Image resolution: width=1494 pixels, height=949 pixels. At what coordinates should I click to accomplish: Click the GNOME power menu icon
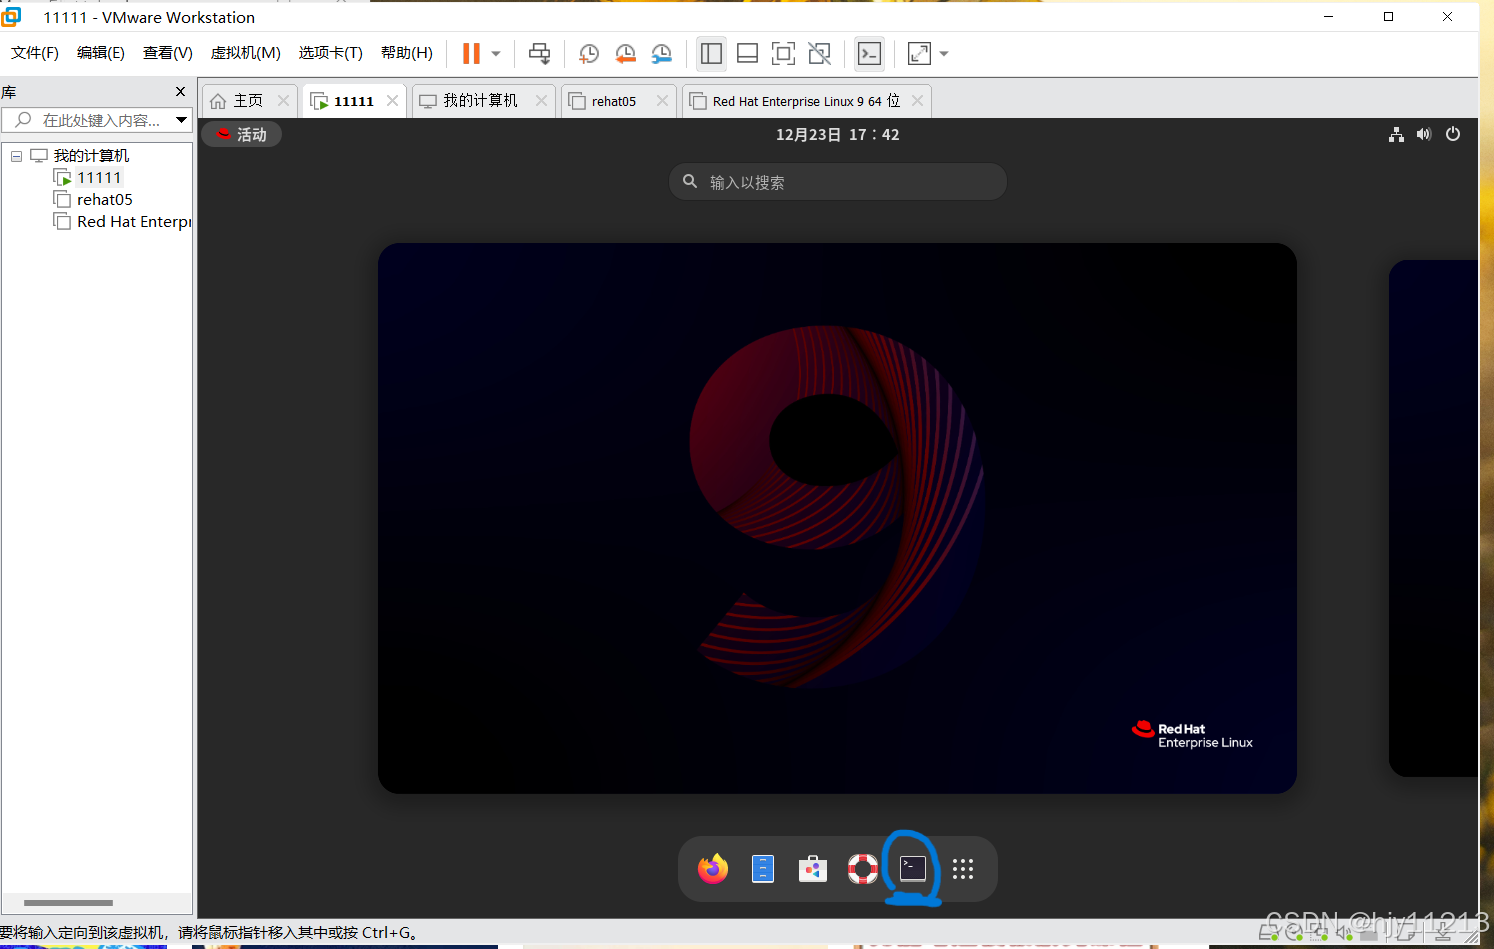[x=1453, y=134]
